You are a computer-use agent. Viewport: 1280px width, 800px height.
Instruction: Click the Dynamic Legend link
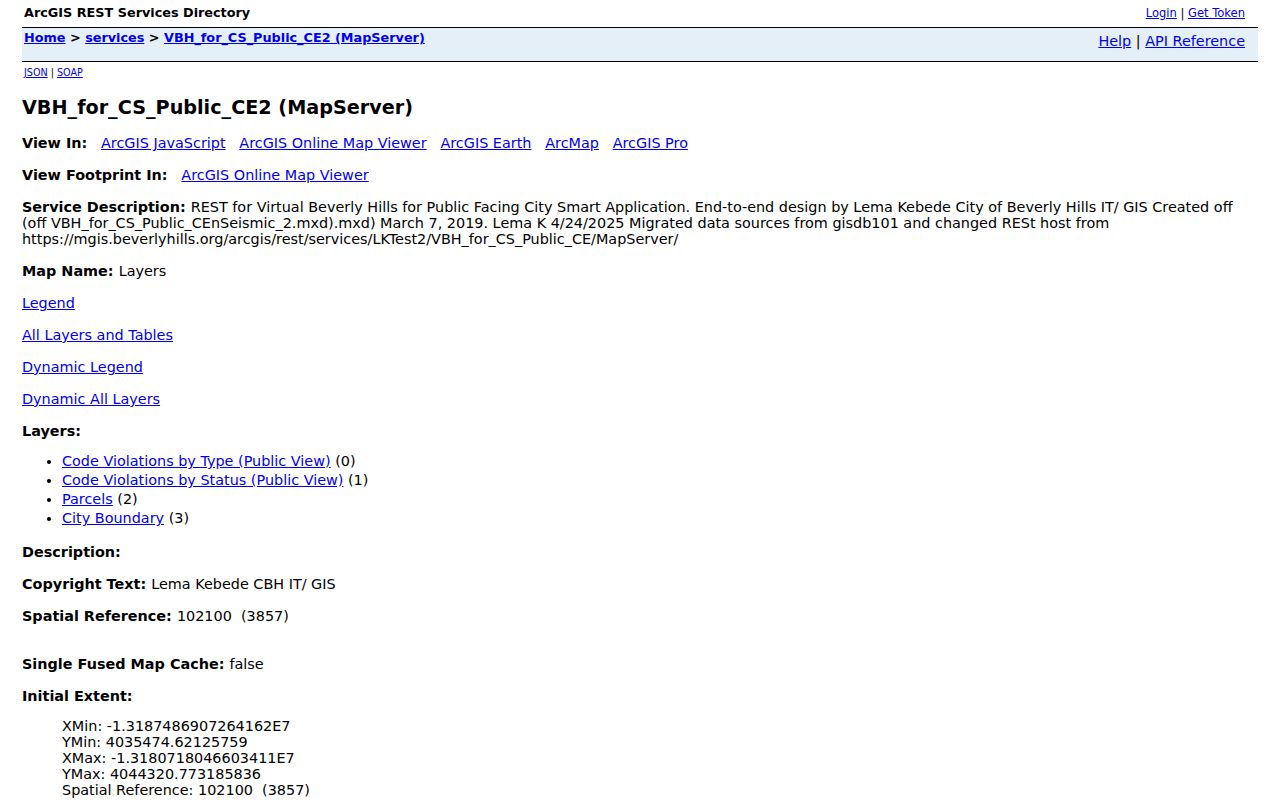pyautogui.click(x=82, y=367)
